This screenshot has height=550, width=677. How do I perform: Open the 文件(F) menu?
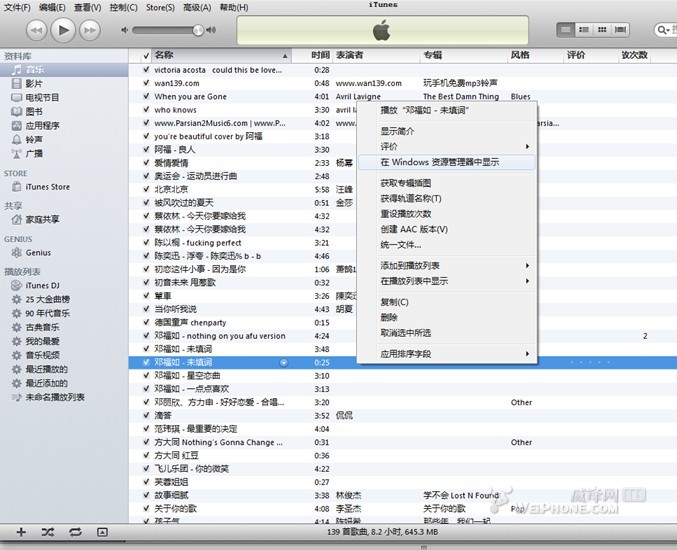(17, 7)
